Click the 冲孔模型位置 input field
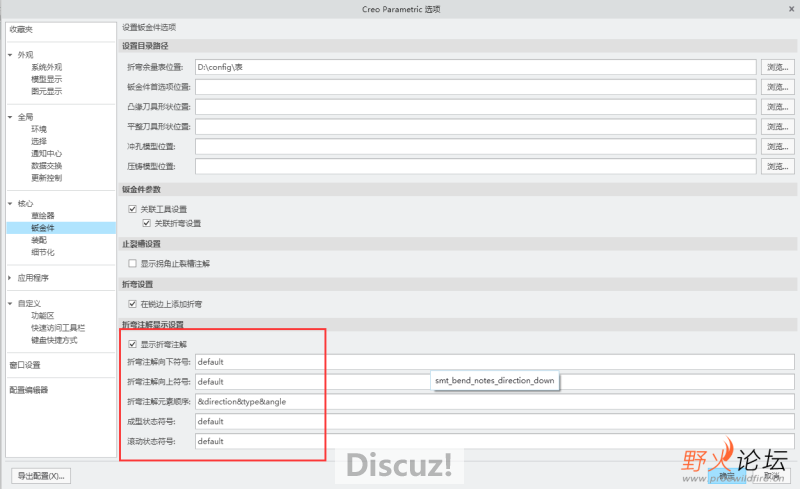800x489 pixels. [476, 146]
